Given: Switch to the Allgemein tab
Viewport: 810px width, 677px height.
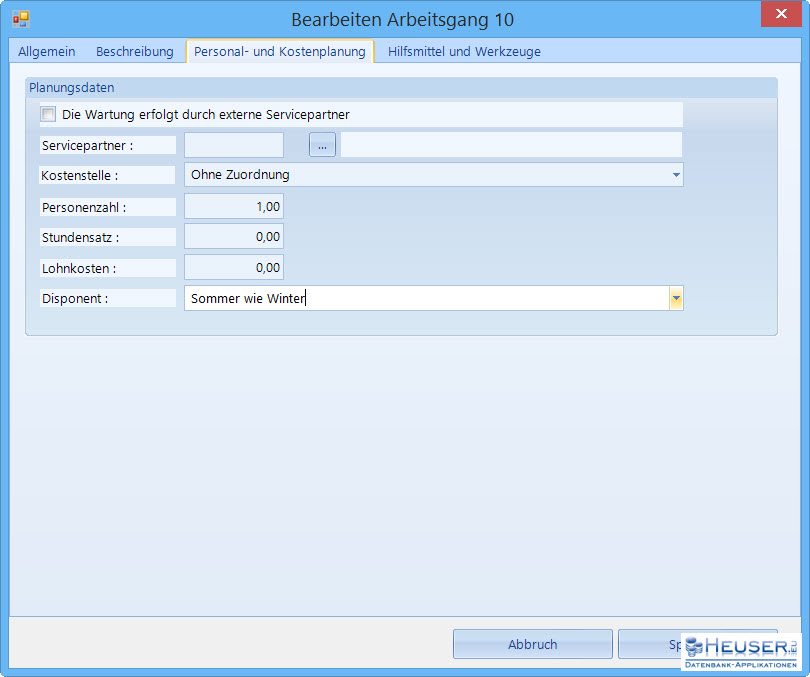Looking at the screenshot, I should pos(46,51).
